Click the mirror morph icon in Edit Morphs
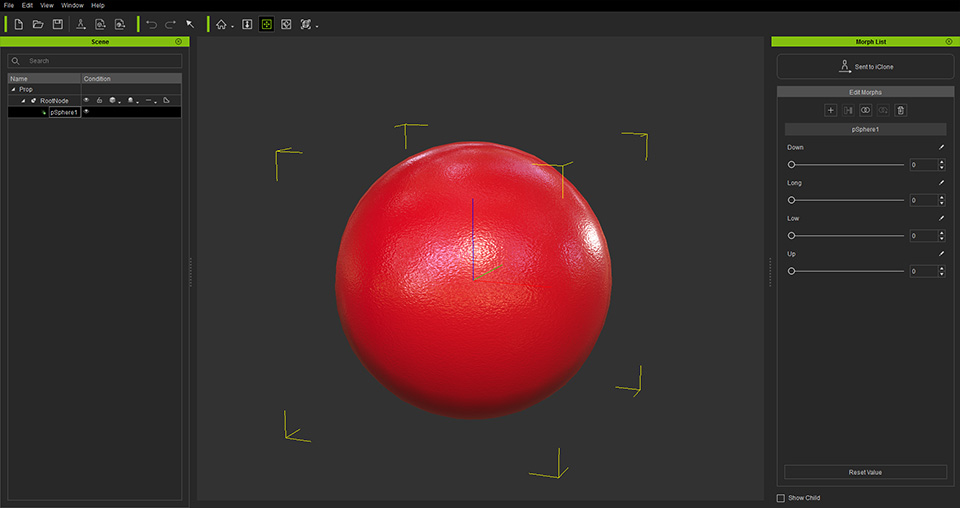The height and width of the screenshot is (508, 960). (x=848, y=110)
